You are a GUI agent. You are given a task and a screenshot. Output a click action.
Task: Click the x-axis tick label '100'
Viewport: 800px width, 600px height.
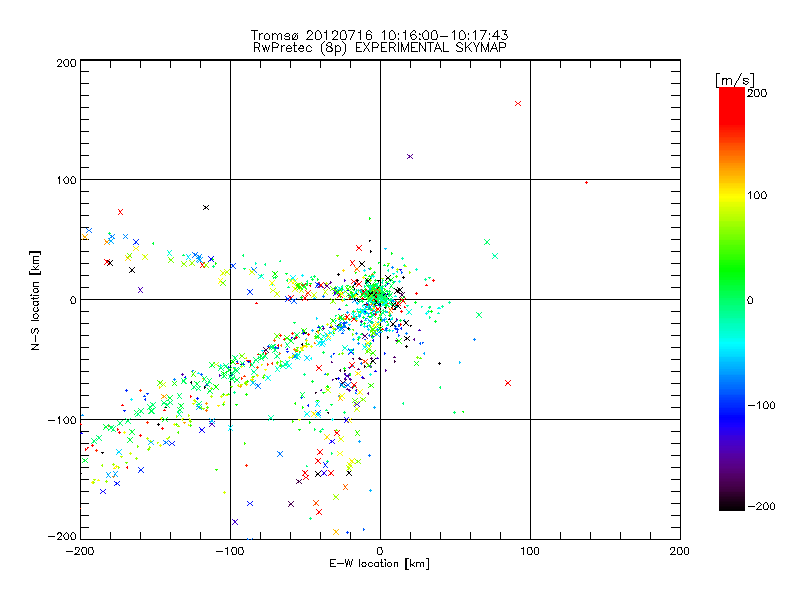pos(530,551)
